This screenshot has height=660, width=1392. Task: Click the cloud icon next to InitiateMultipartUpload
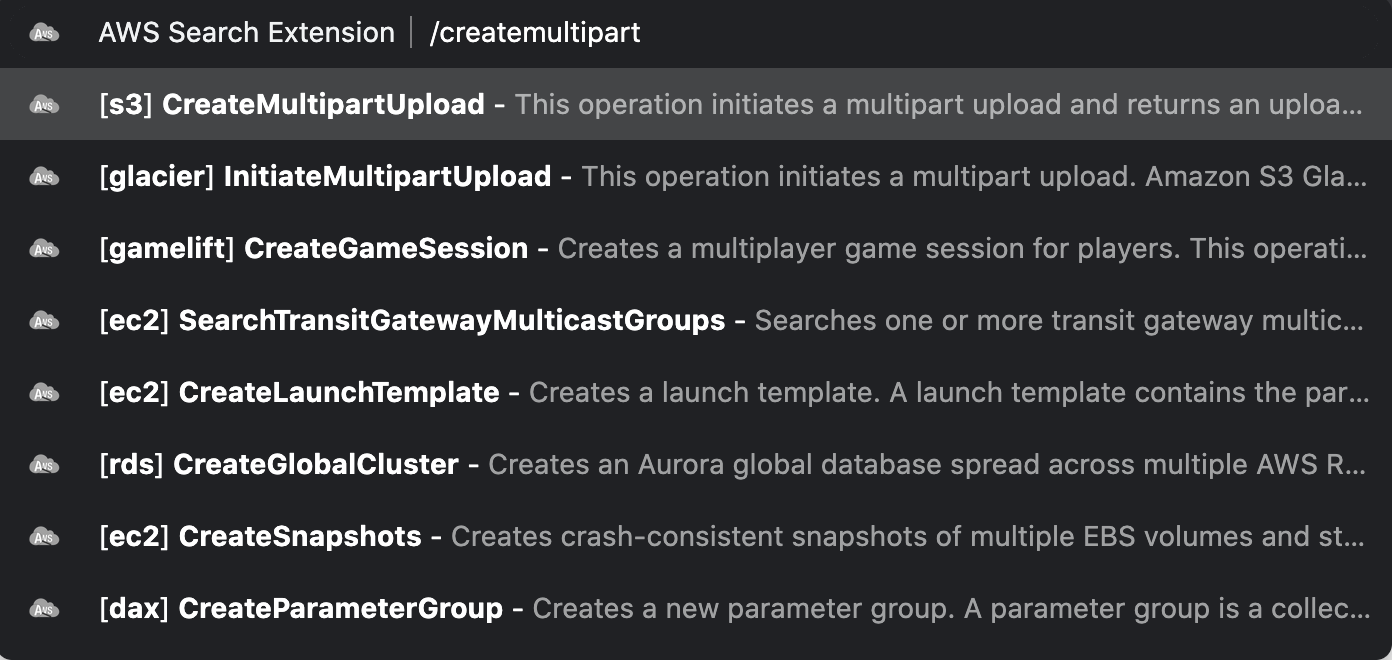(44, 177)
